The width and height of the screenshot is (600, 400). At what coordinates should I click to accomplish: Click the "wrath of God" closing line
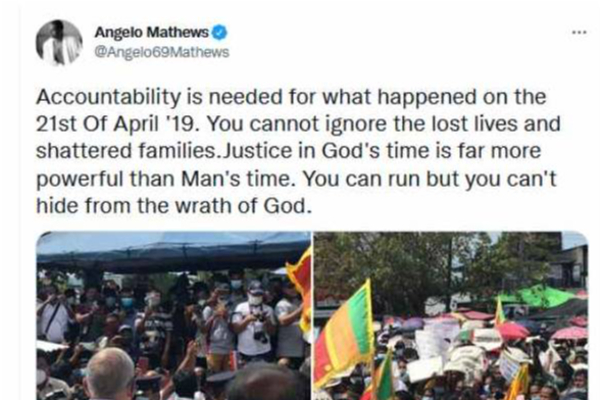[172, 206]
